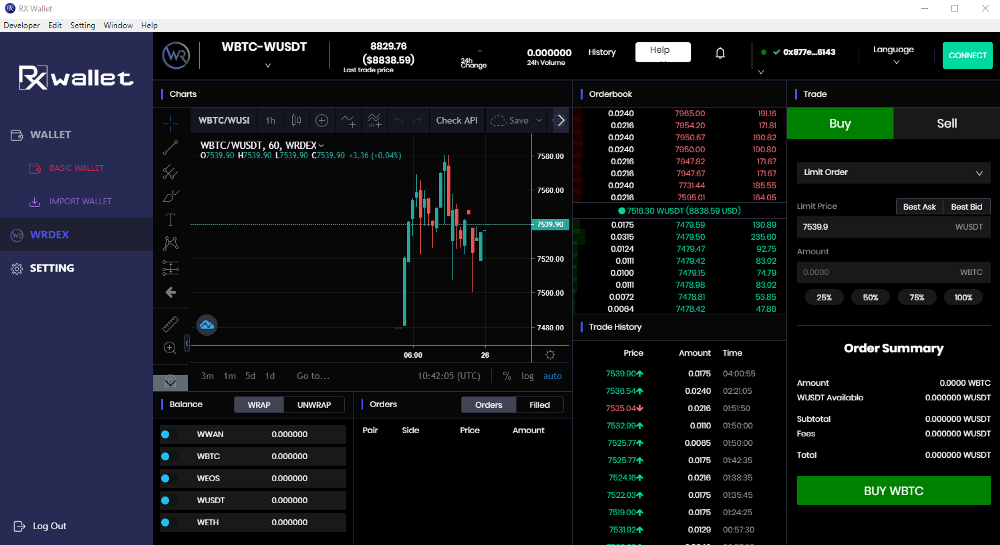Toggle the WEOS balance switch

point(168,478)
